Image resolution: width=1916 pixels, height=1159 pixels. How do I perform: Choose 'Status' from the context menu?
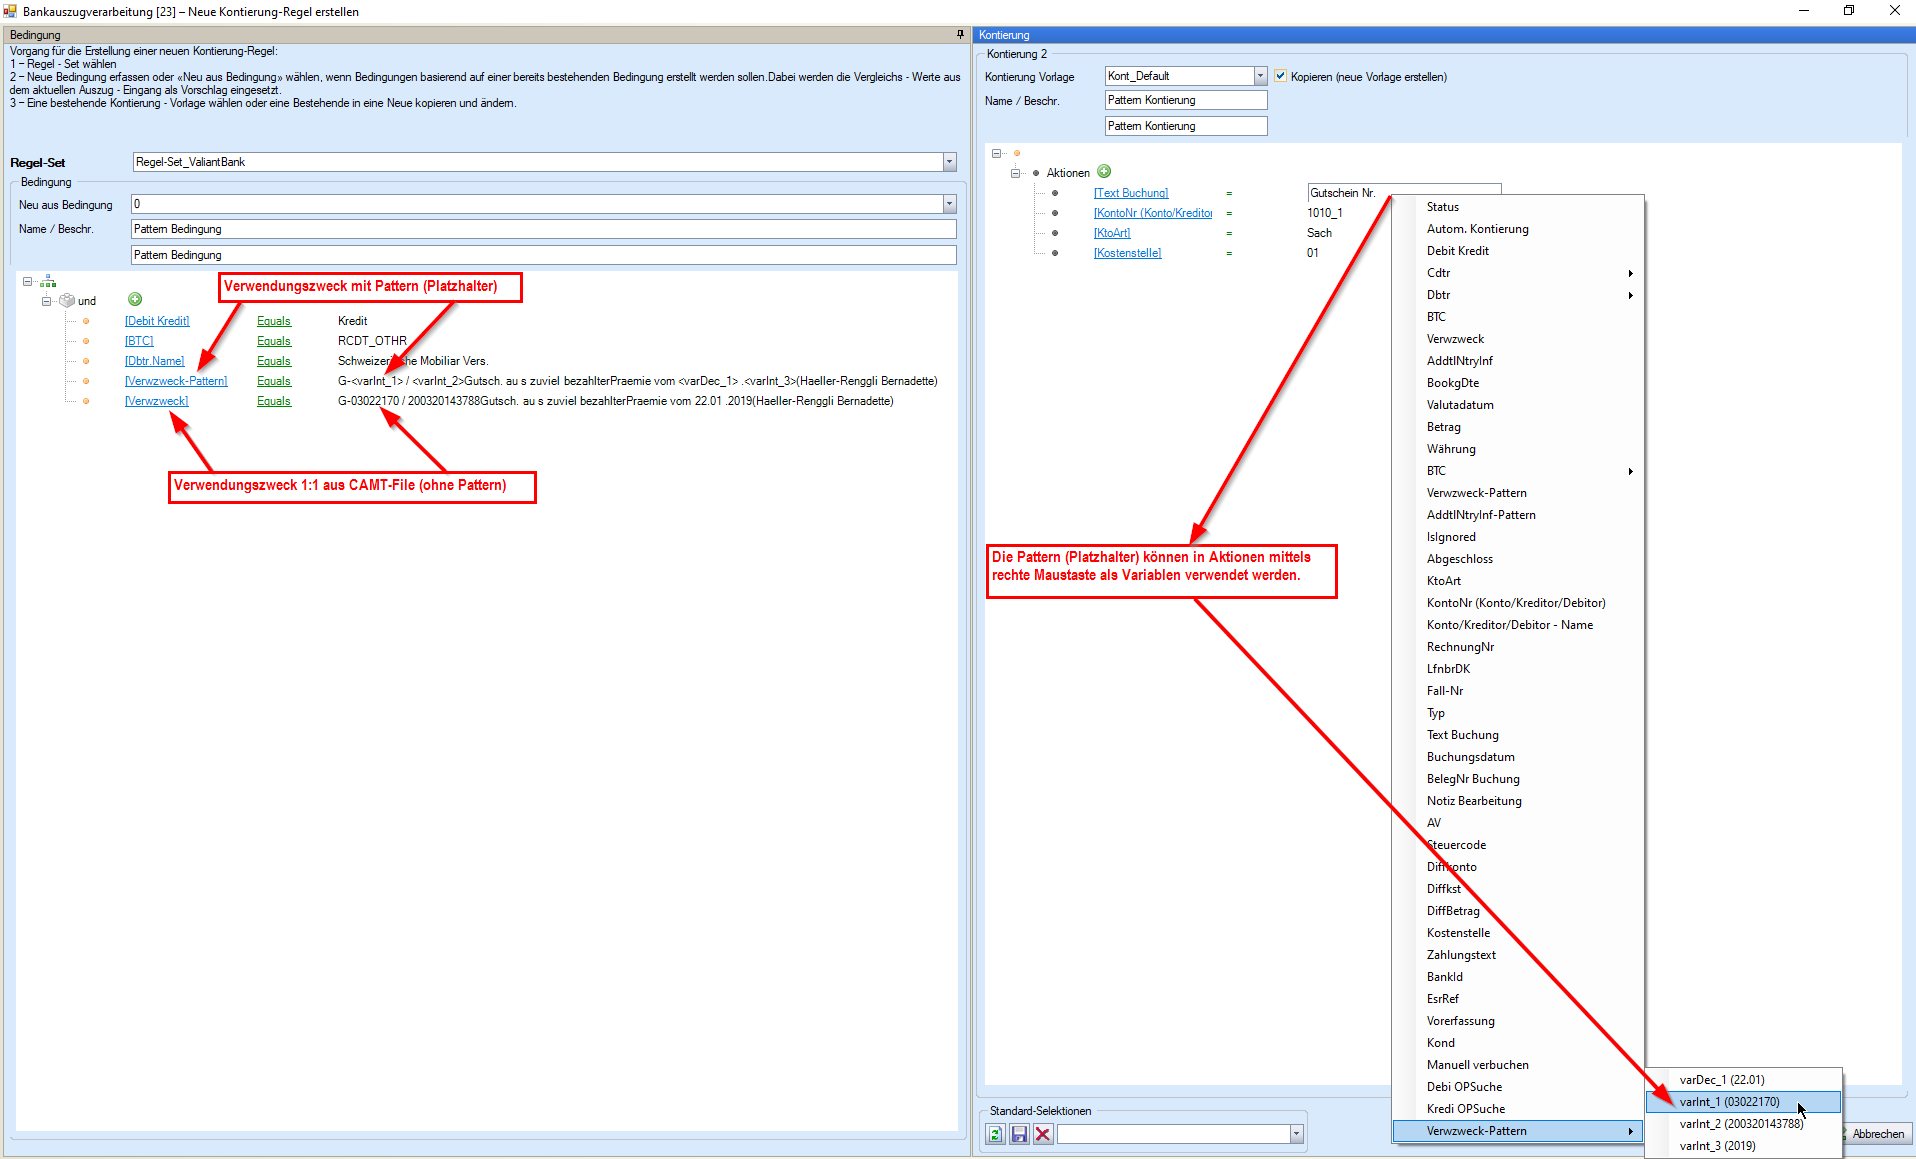1518,207
